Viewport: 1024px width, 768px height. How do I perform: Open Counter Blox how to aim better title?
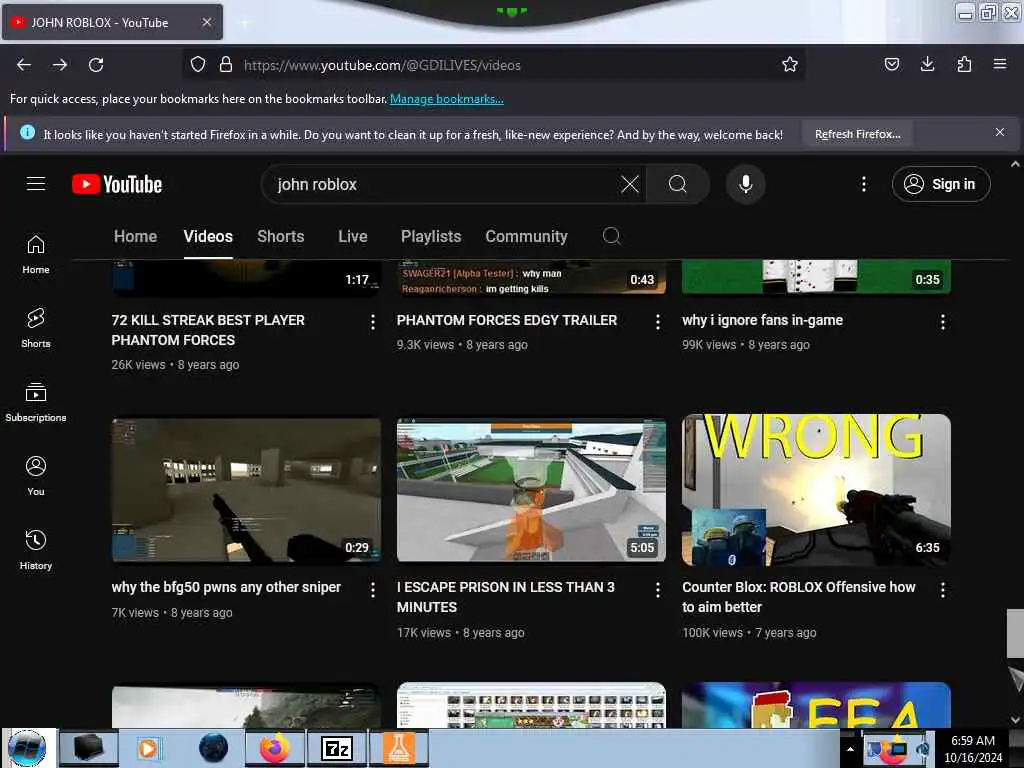[x=799, y=597]
